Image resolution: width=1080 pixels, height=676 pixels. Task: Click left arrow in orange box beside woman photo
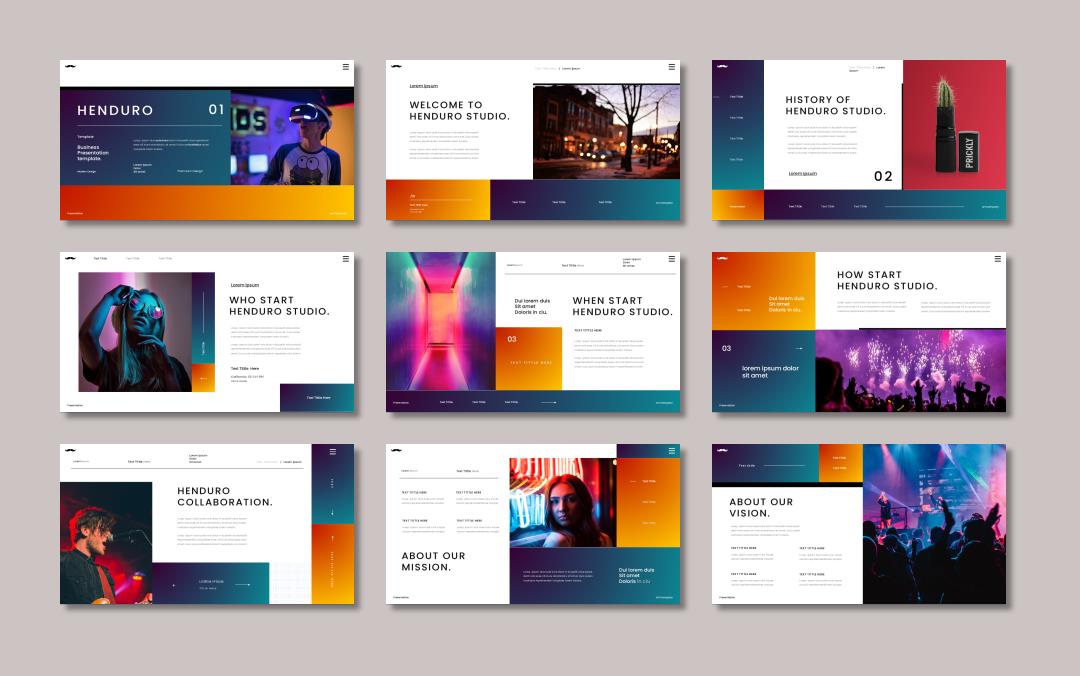pyautogui.click(x=203, y=379)
